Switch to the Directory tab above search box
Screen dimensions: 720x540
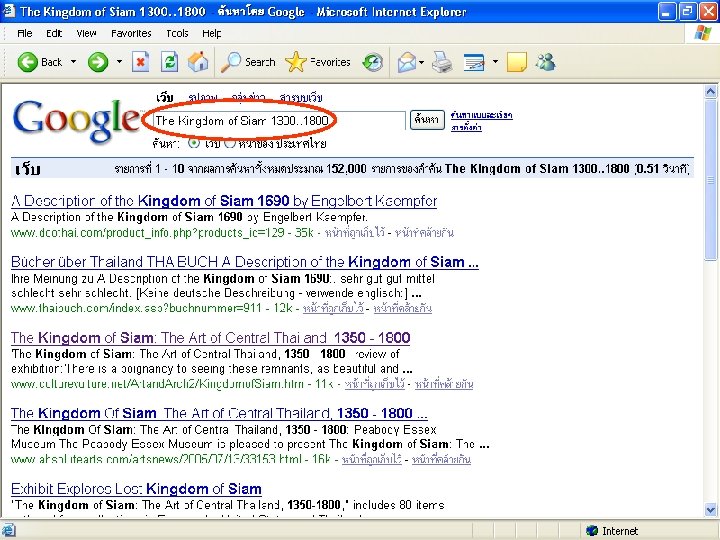pos(301,97)
